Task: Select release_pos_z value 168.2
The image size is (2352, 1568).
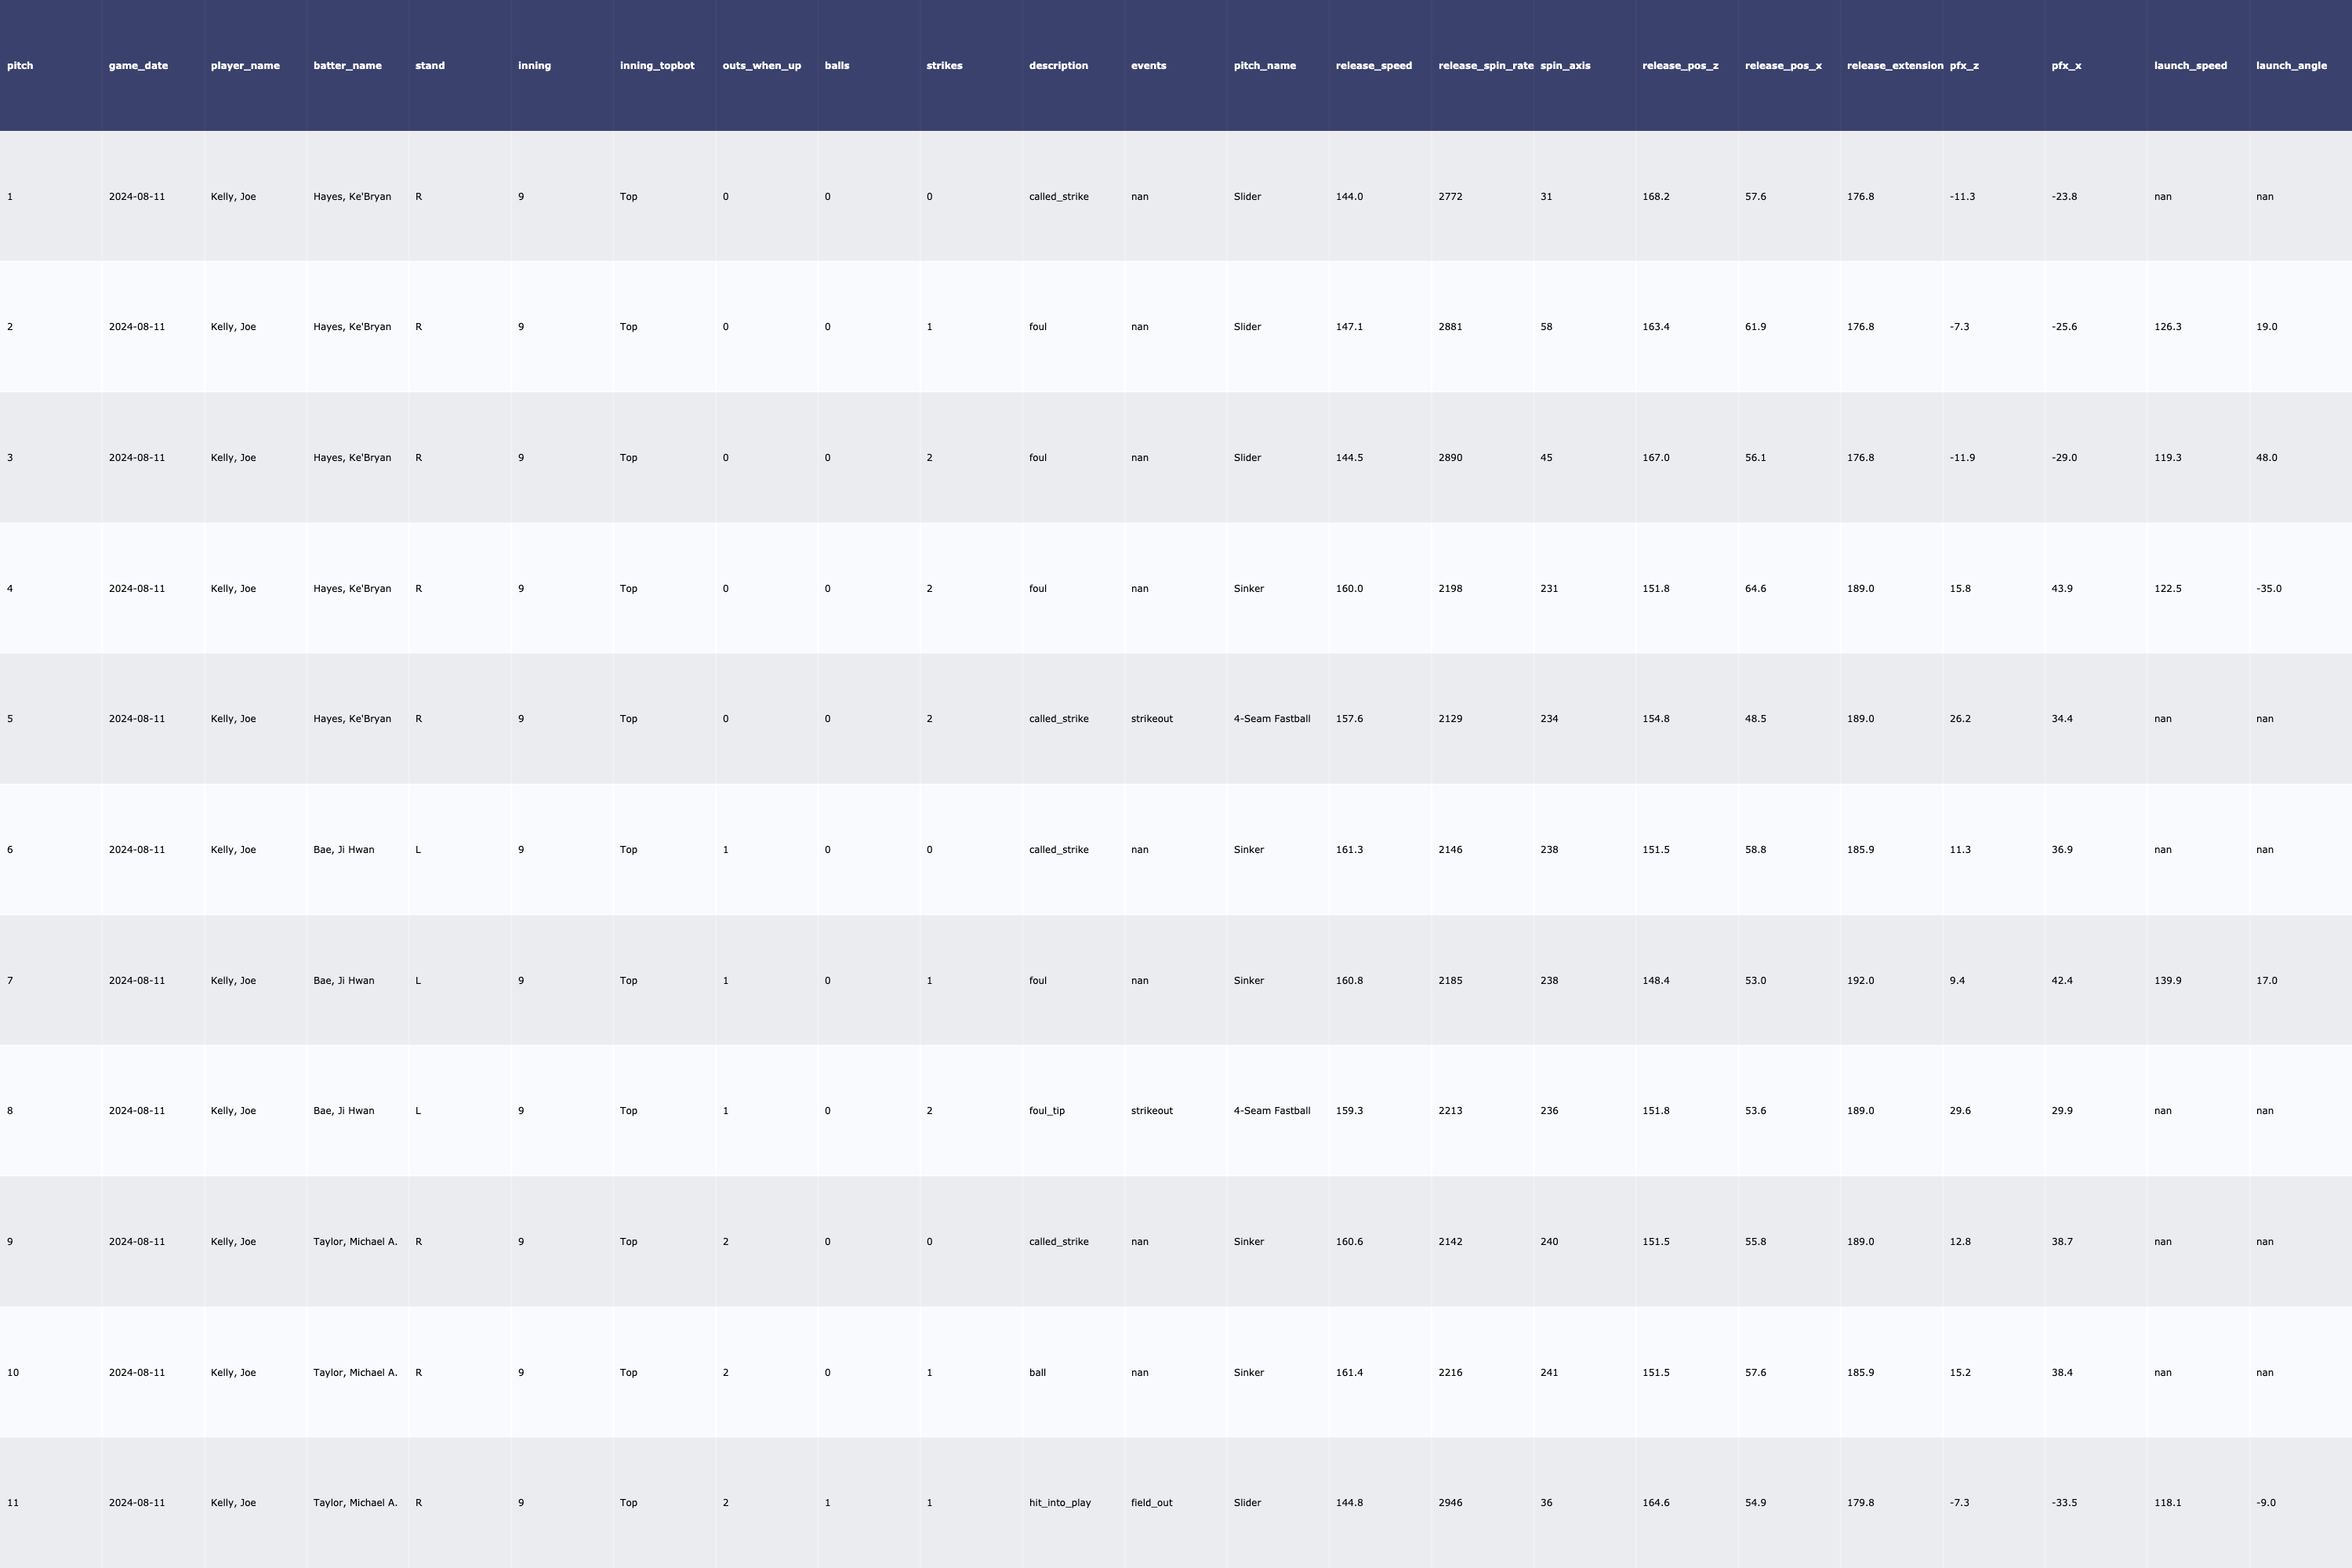Action: [1655, 197]
